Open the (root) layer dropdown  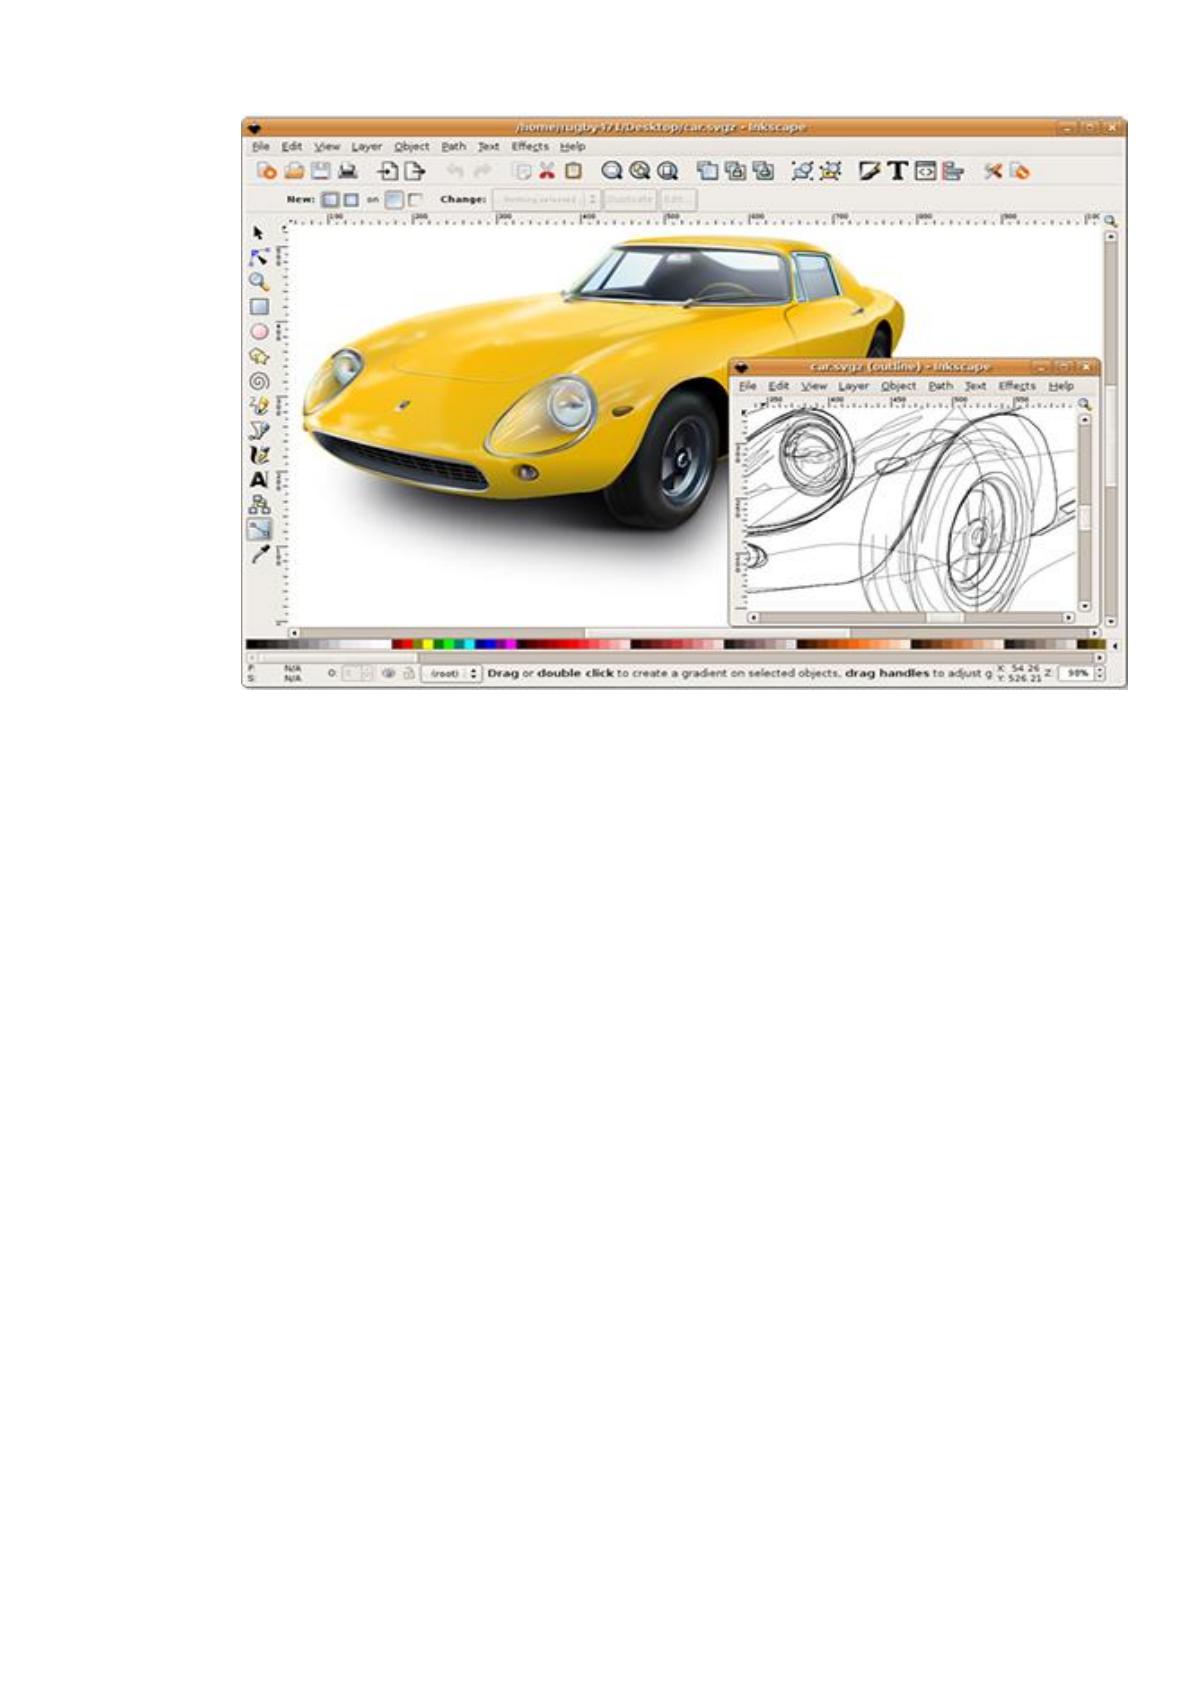(x=450, y=674)
